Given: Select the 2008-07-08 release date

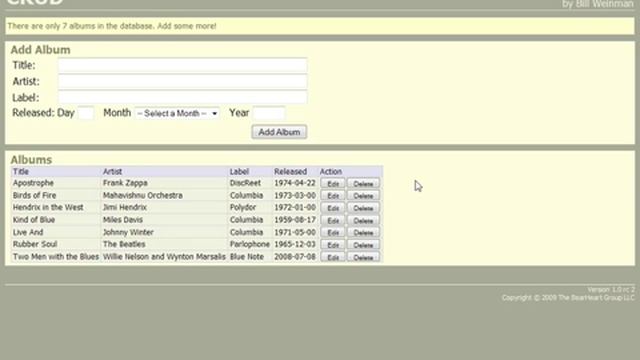Looking at the screenshot, I should click(295, 257).
